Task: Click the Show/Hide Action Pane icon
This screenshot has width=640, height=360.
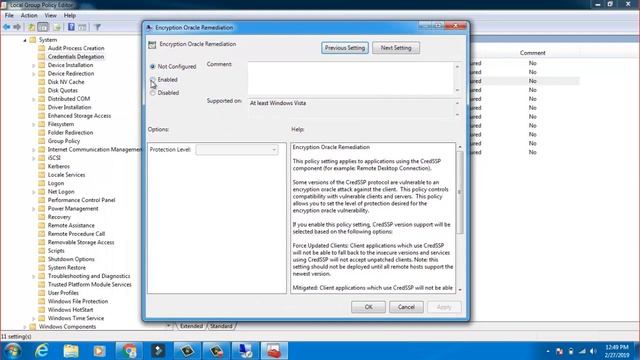Action: pyautogui.click(x=82, y=27)
